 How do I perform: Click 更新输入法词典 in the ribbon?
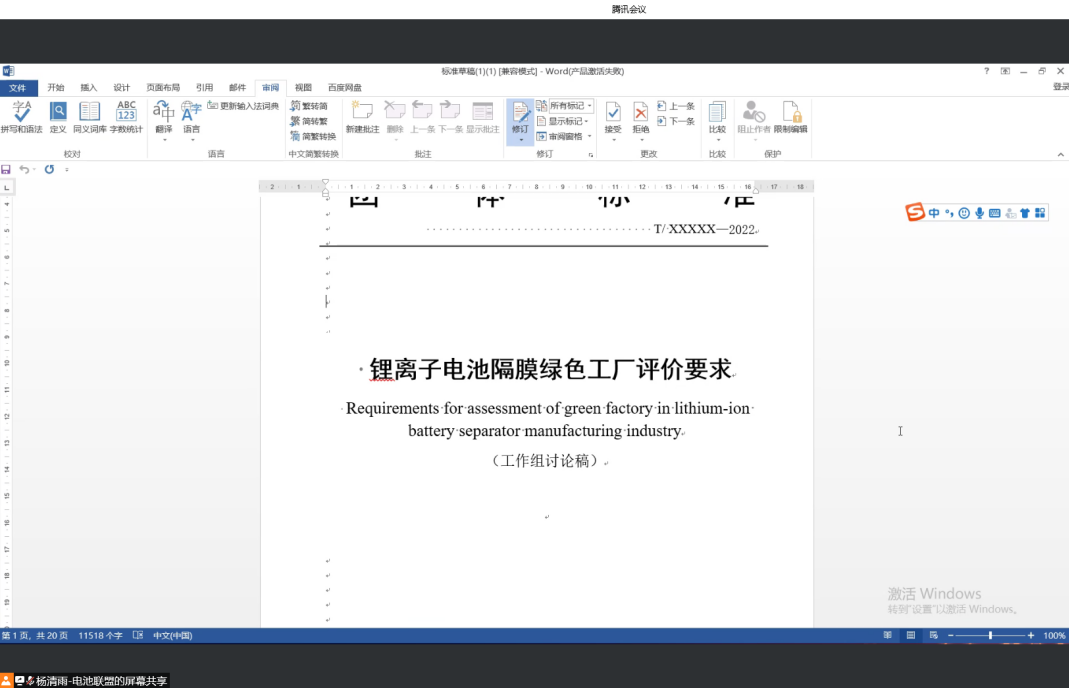[243, 106]
